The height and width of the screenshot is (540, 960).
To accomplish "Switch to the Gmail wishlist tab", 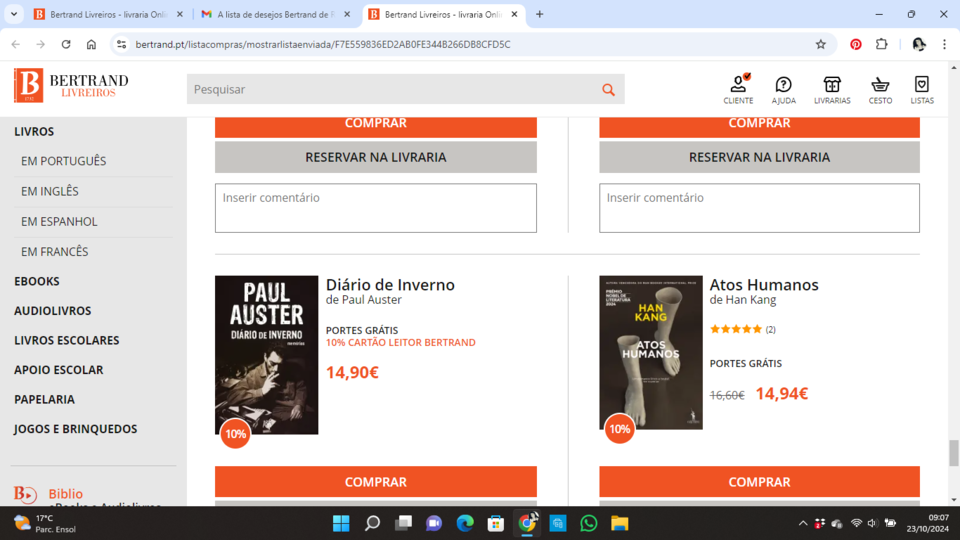I will click(x=275, y=14).
